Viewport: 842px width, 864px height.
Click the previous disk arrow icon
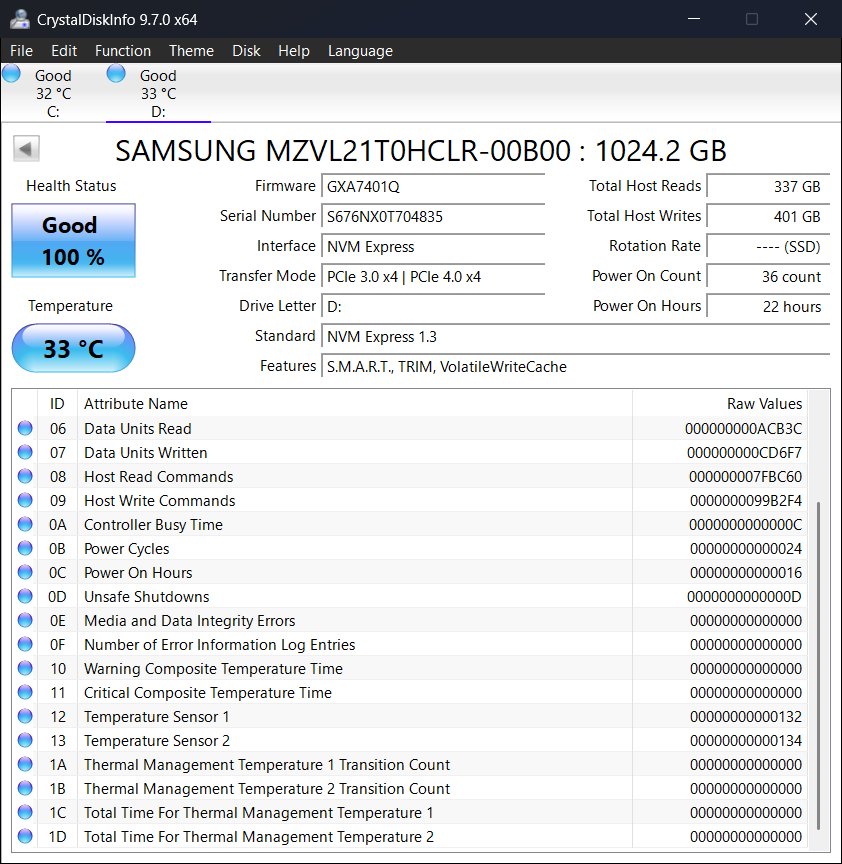(x=26, y=150)
